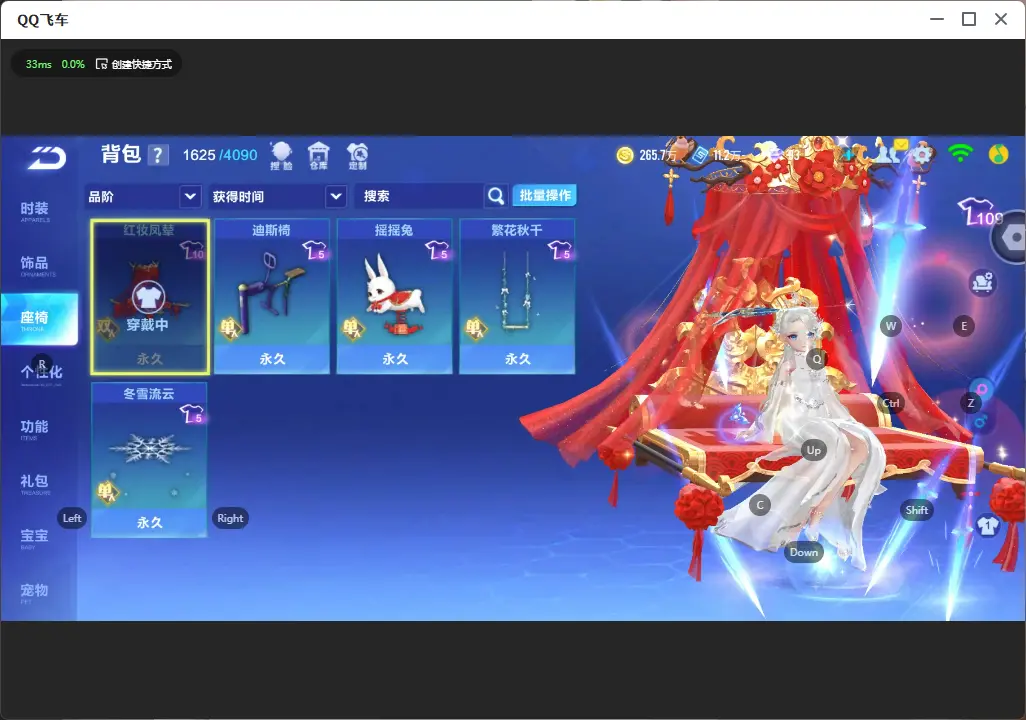Click the female gender symbol icon

tap(981, 390)
